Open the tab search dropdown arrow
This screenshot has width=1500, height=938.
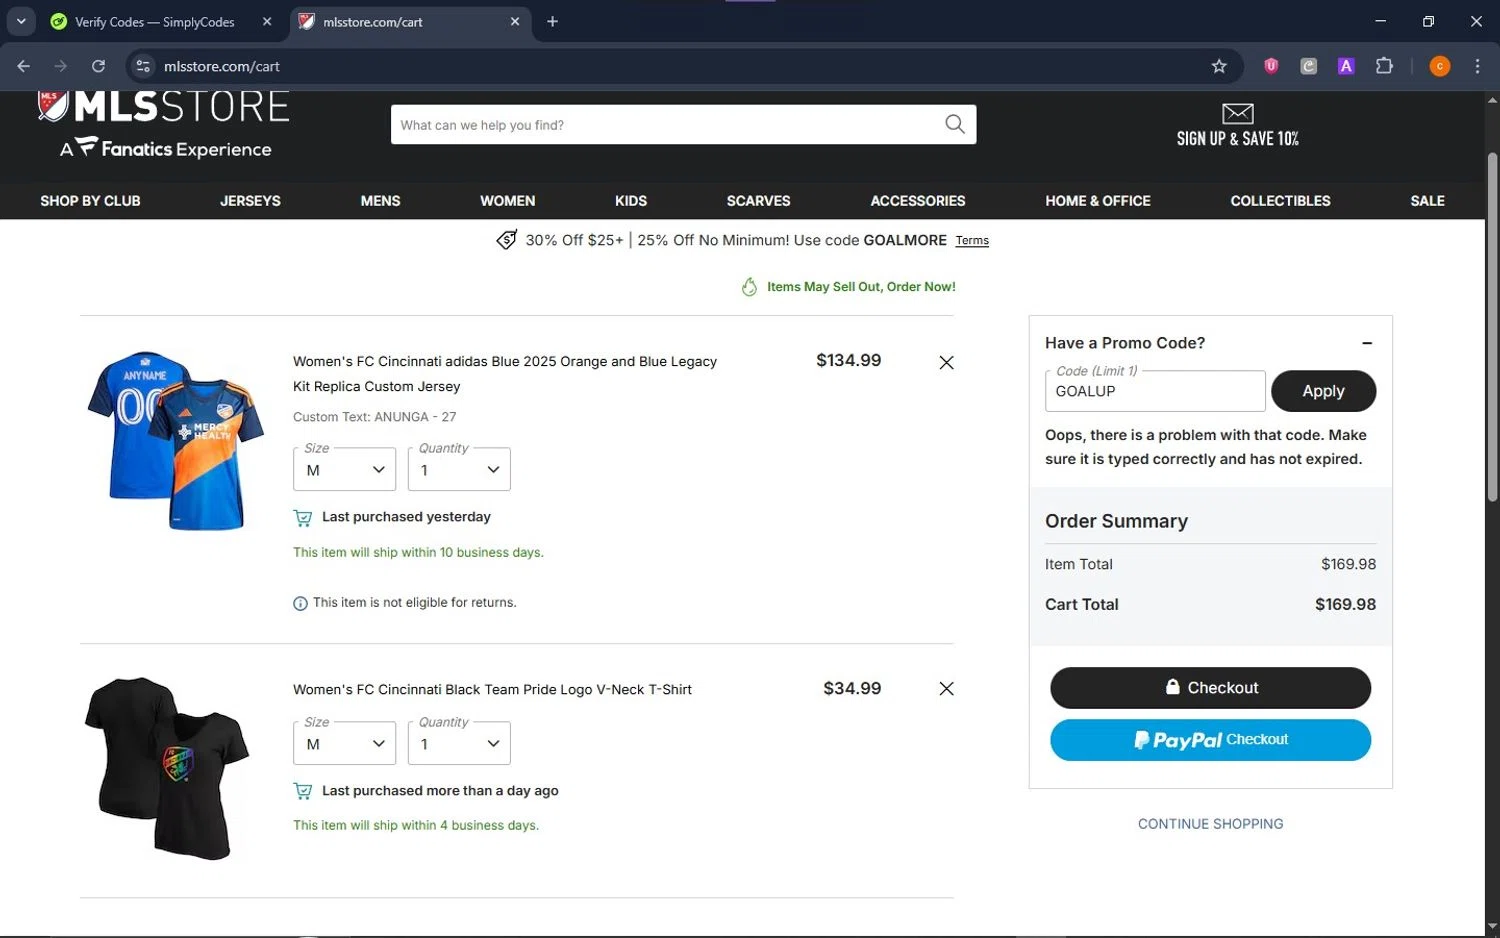(x=21, y=21)
